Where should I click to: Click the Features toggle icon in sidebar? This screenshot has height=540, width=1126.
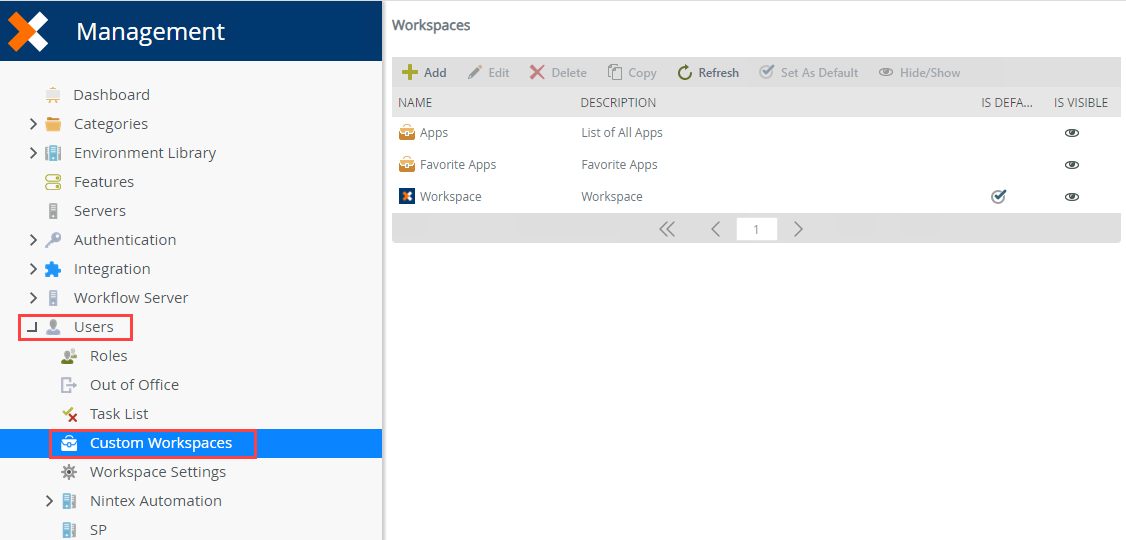53,182
